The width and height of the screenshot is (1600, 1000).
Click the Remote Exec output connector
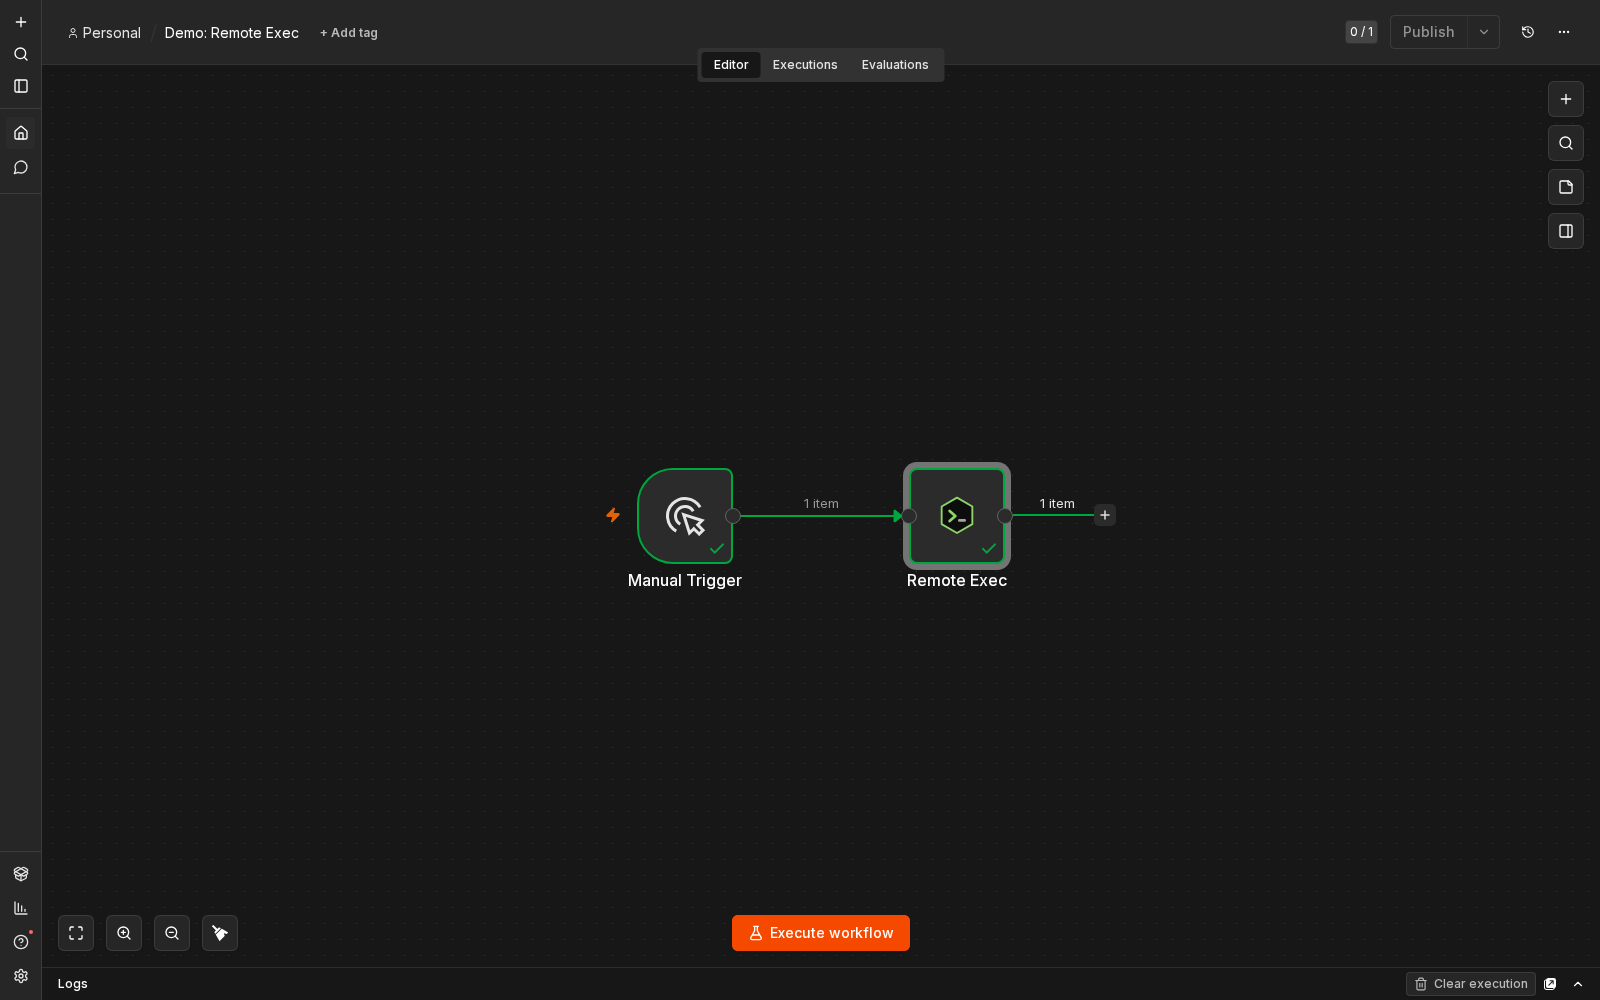point(1005,516)
